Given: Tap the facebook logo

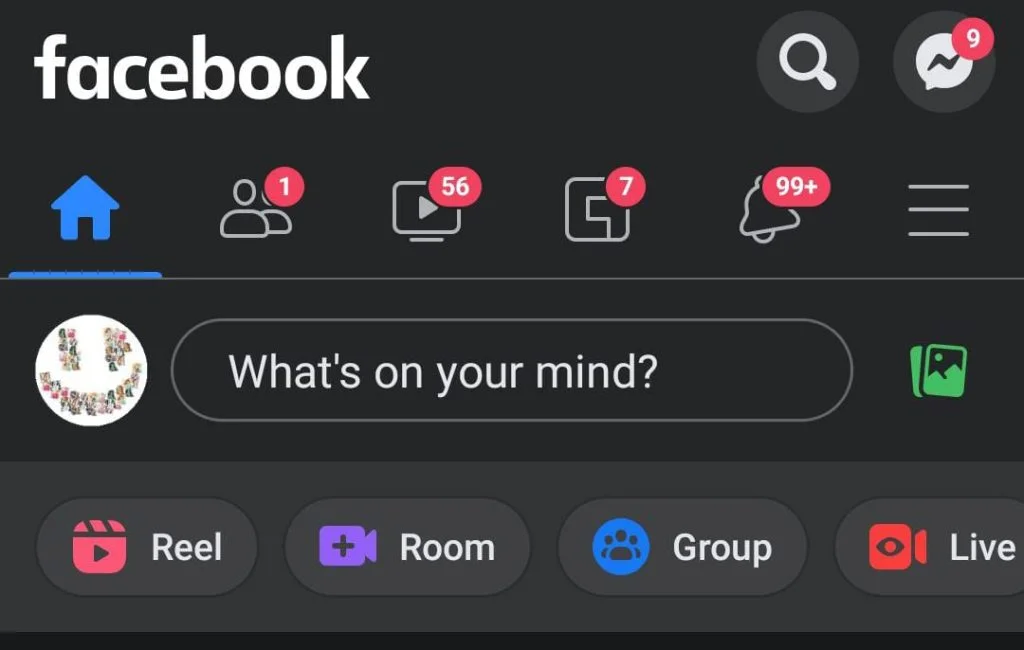Looking at the screenshot, I should pyautogui.click(x=201, y=67).
